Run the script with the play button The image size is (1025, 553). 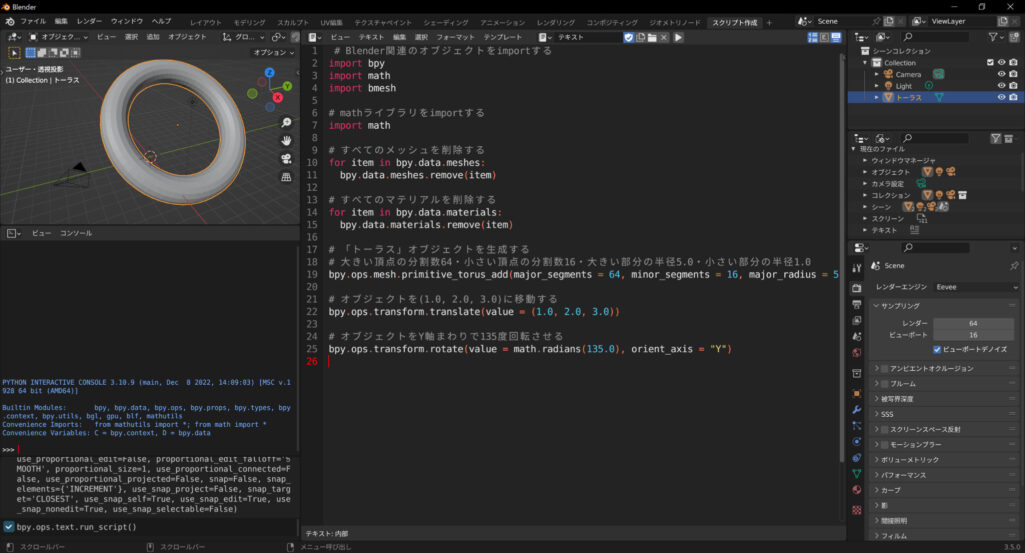[678, 37]
